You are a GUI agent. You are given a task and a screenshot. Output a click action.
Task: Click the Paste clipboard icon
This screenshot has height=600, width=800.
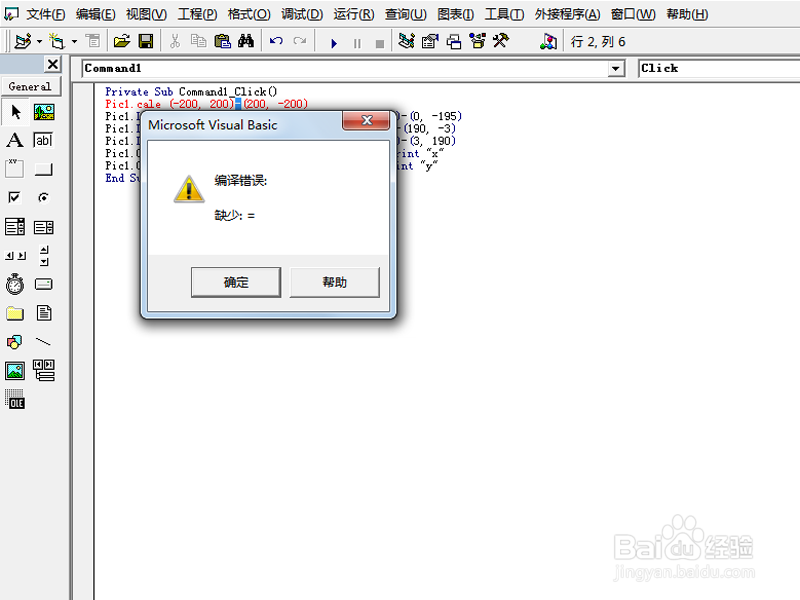(x=222, y=41)
